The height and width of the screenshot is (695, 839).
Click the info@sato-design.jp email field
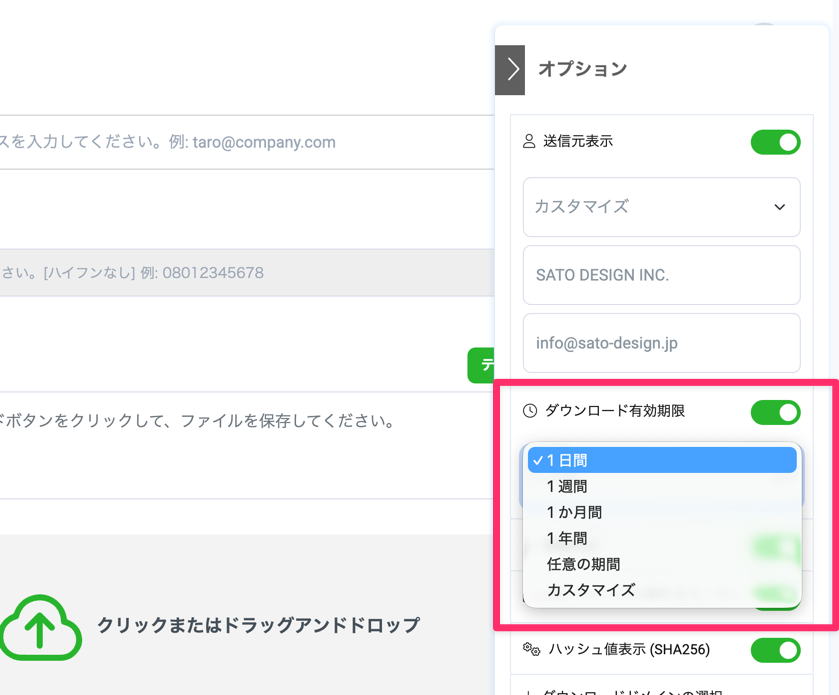661,343
